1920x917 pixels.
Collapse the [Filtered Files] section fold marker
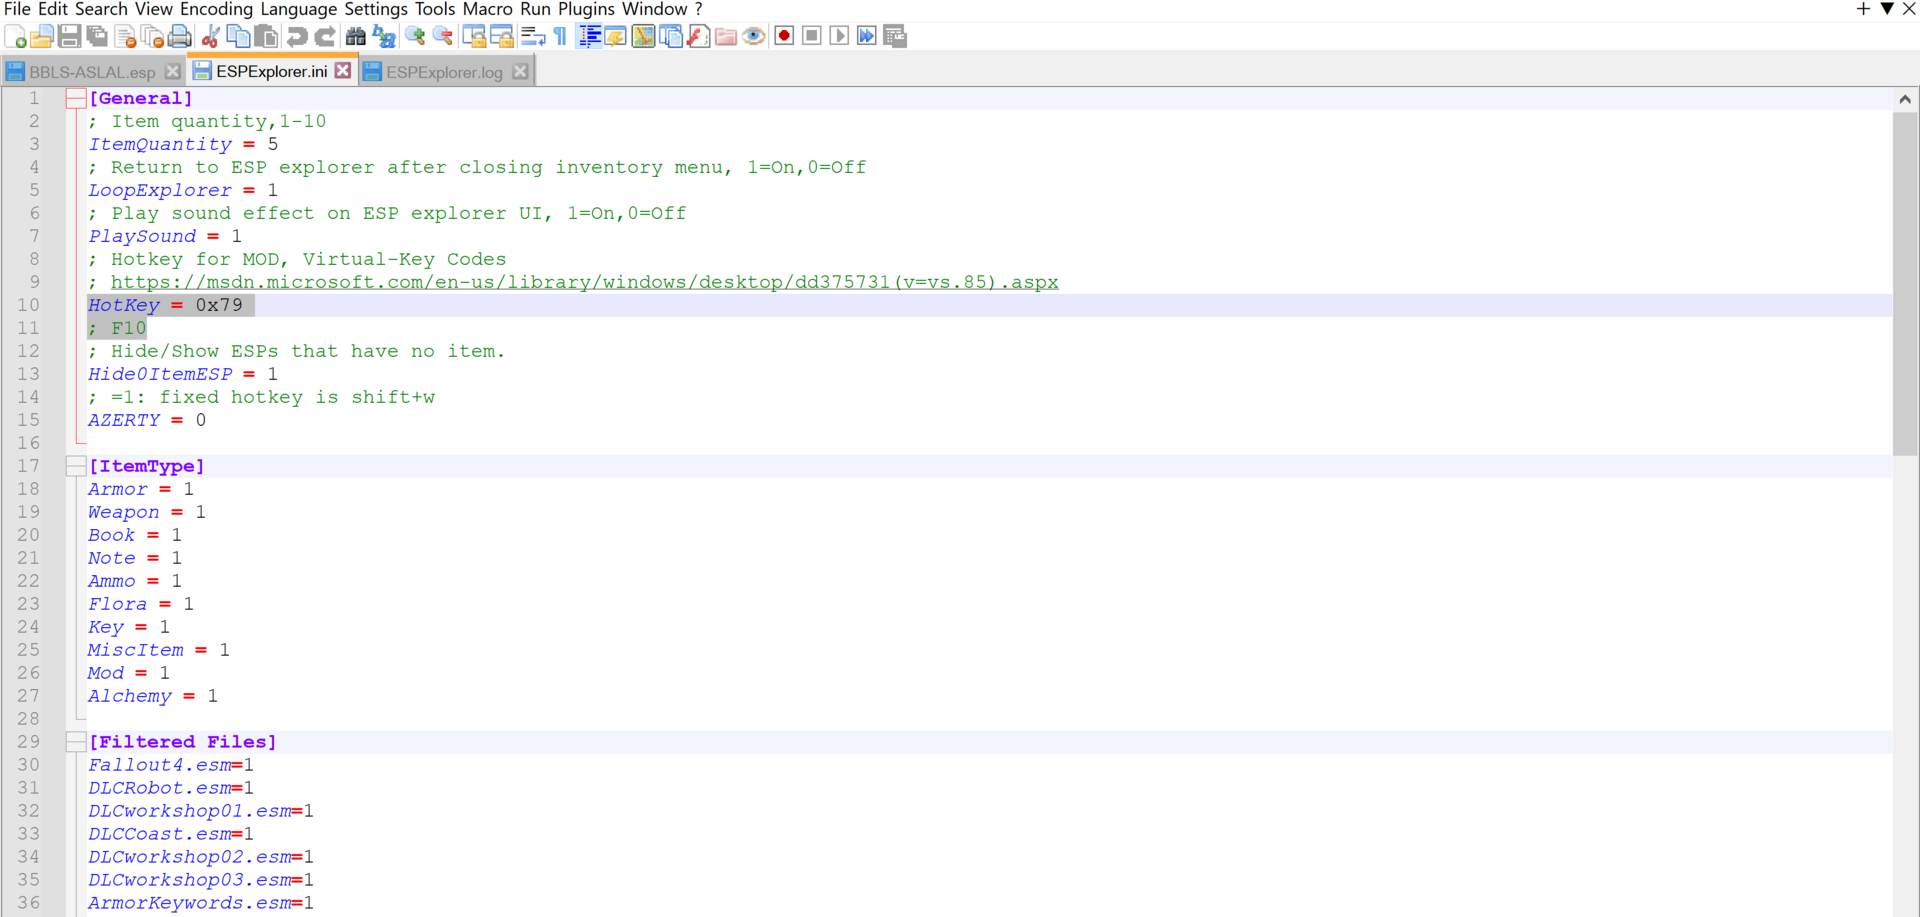[76, 742]
